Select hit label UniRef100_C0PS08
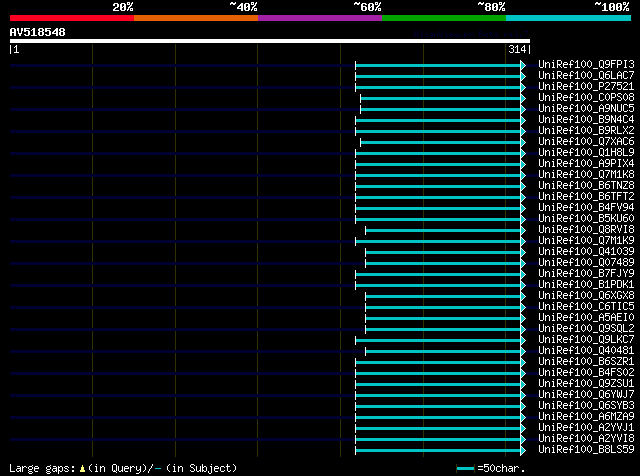This screenshot has height=476, width=640. click(x=586, y=97)
